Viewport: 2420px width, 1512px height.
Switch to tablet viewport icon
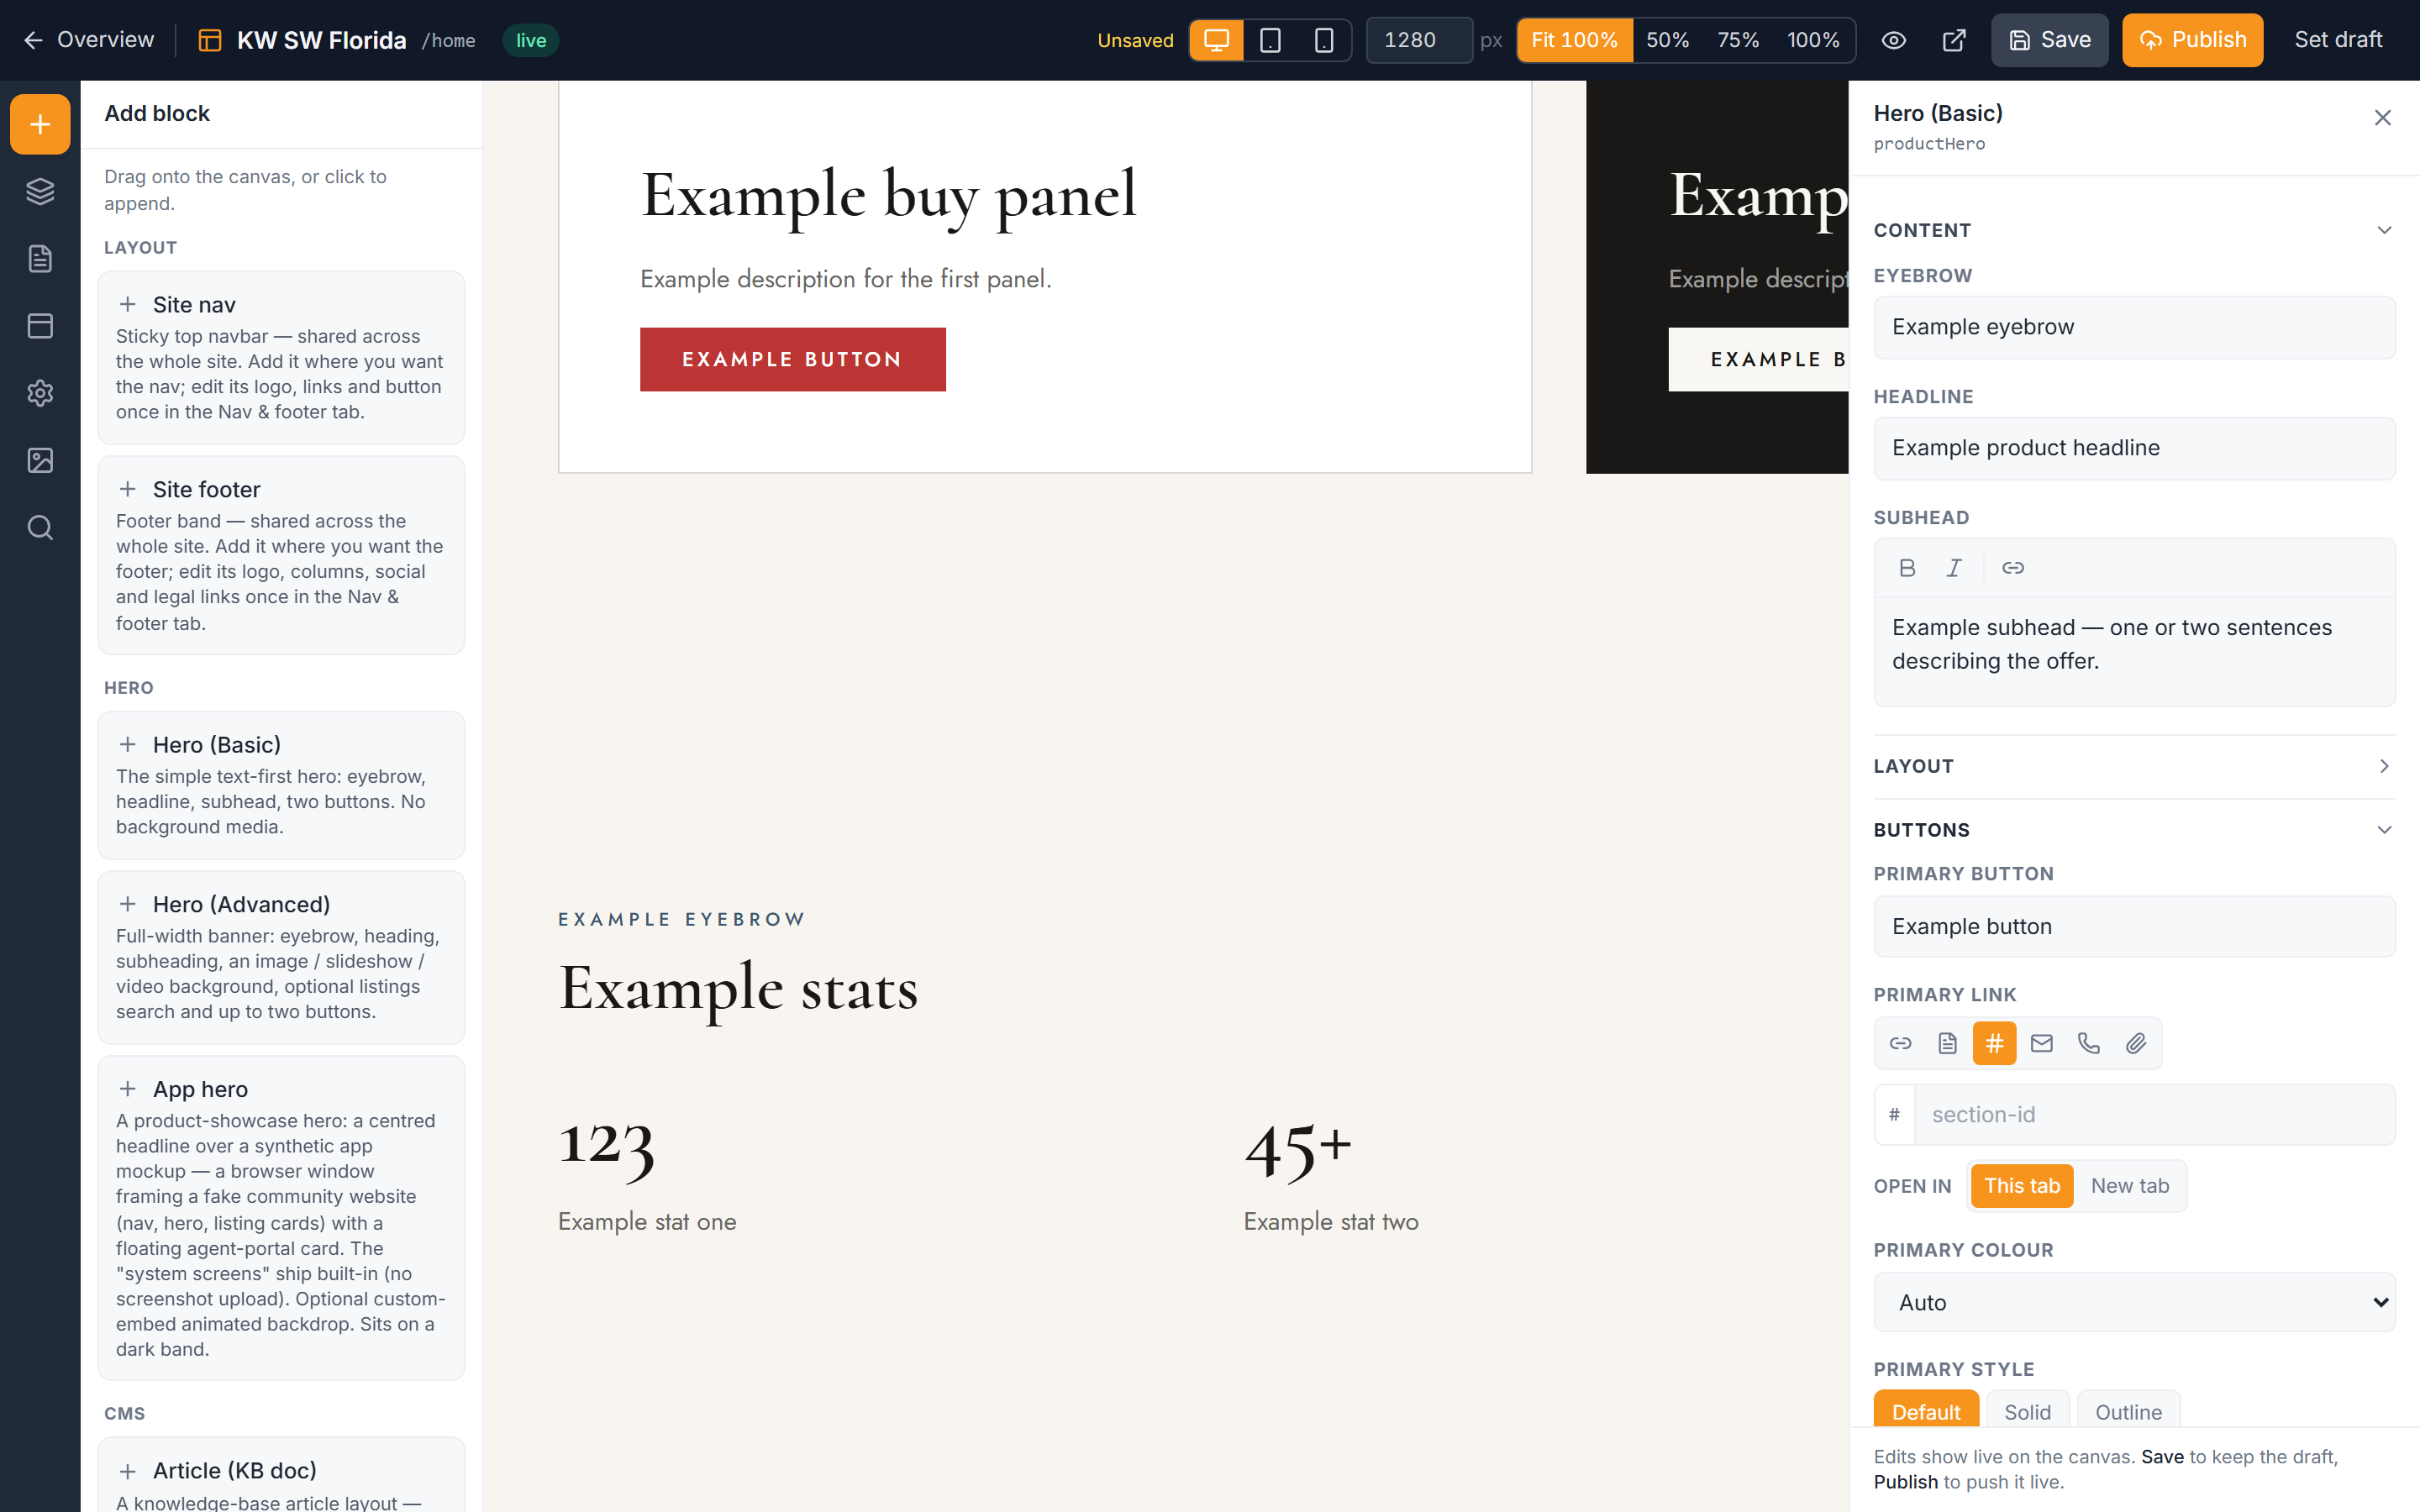[1270, 40]
